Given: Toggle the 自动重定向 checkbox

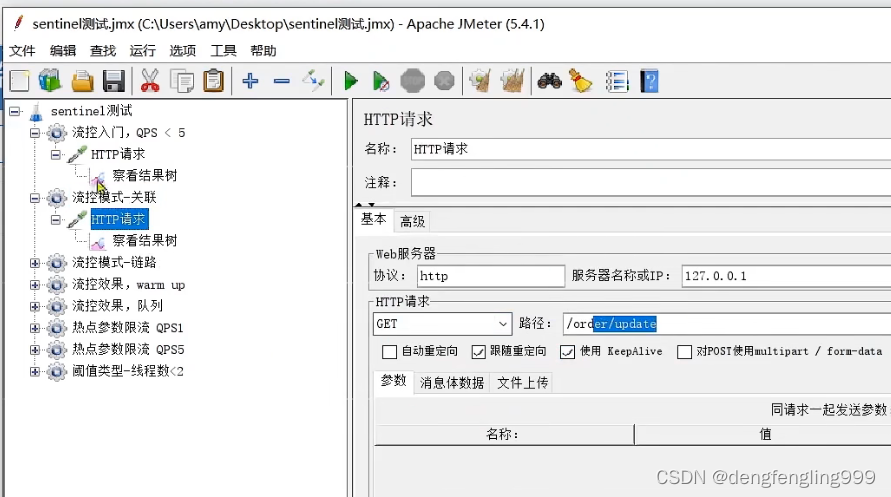Looking at the screenshot, I should 389,352.
